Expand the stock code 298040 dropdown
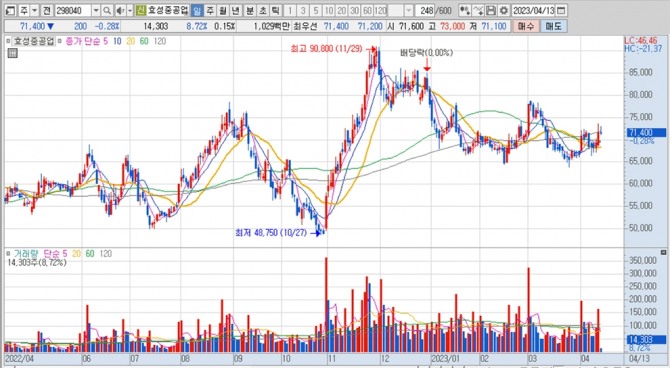This screenshot has height=368, width=670. [96, 10]
